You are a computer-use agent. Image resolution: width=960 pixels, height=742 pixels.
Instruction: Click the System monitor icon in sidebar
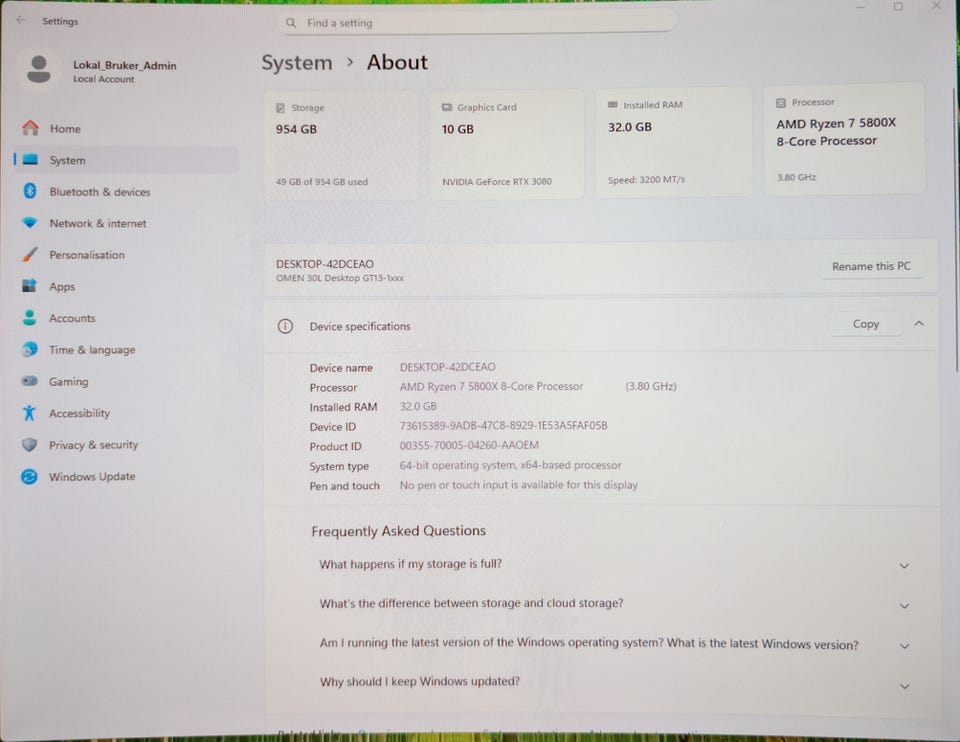tap(30, 160)
